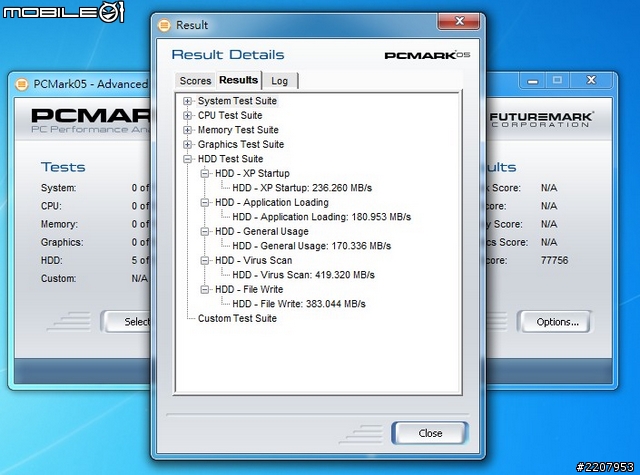Select the CPU Test Suite row
The image size is (640, 475).
[230, 115]
